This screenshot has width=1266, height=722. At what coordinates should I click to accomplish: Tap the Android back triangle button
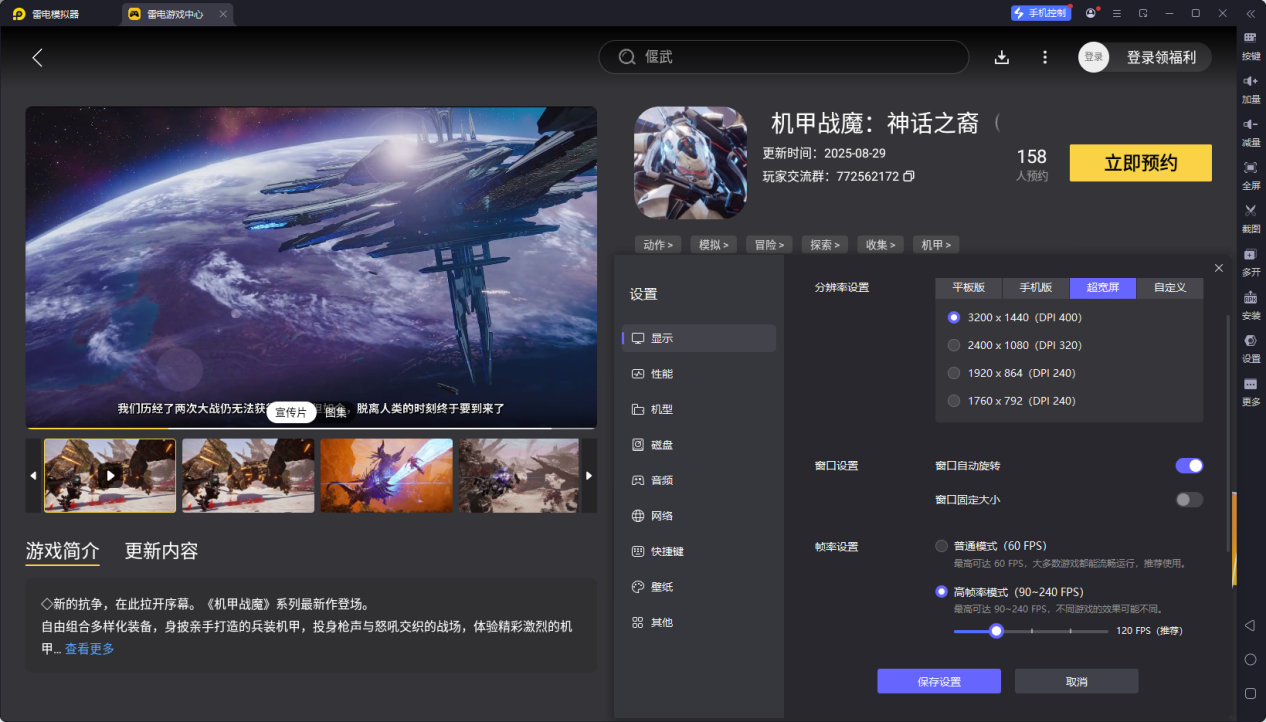pyautogui.click(x=1250, y=626)
